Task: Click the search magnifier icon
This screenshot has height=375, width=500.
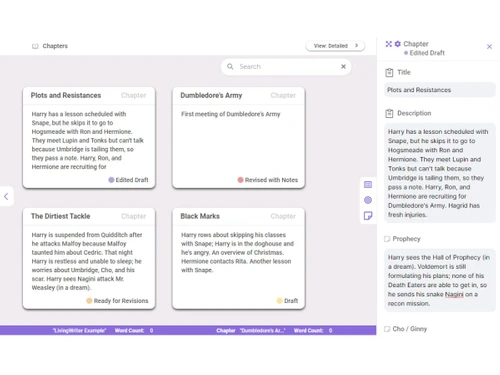Action: coord(230,66)
